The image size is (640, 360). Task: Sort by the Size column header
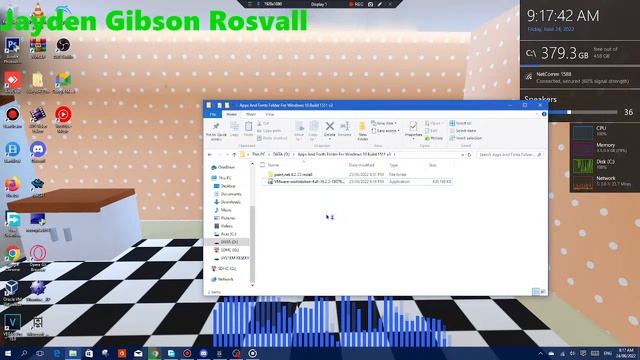click(432, 165)
